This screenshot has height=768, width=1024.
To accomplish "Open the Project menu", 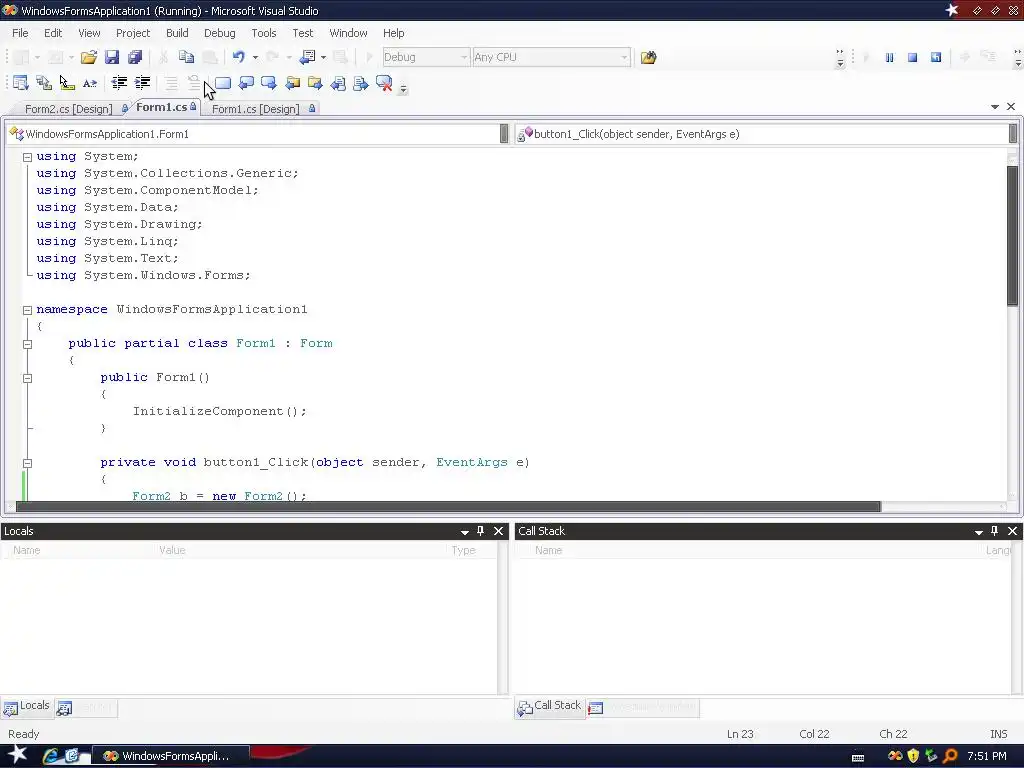I will click(x=133, y=33).
